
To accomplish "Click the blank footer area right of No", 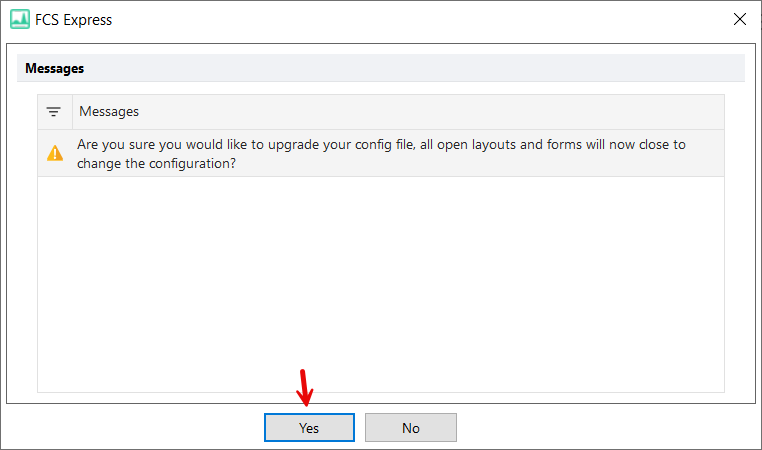I will tap(600, 428).
